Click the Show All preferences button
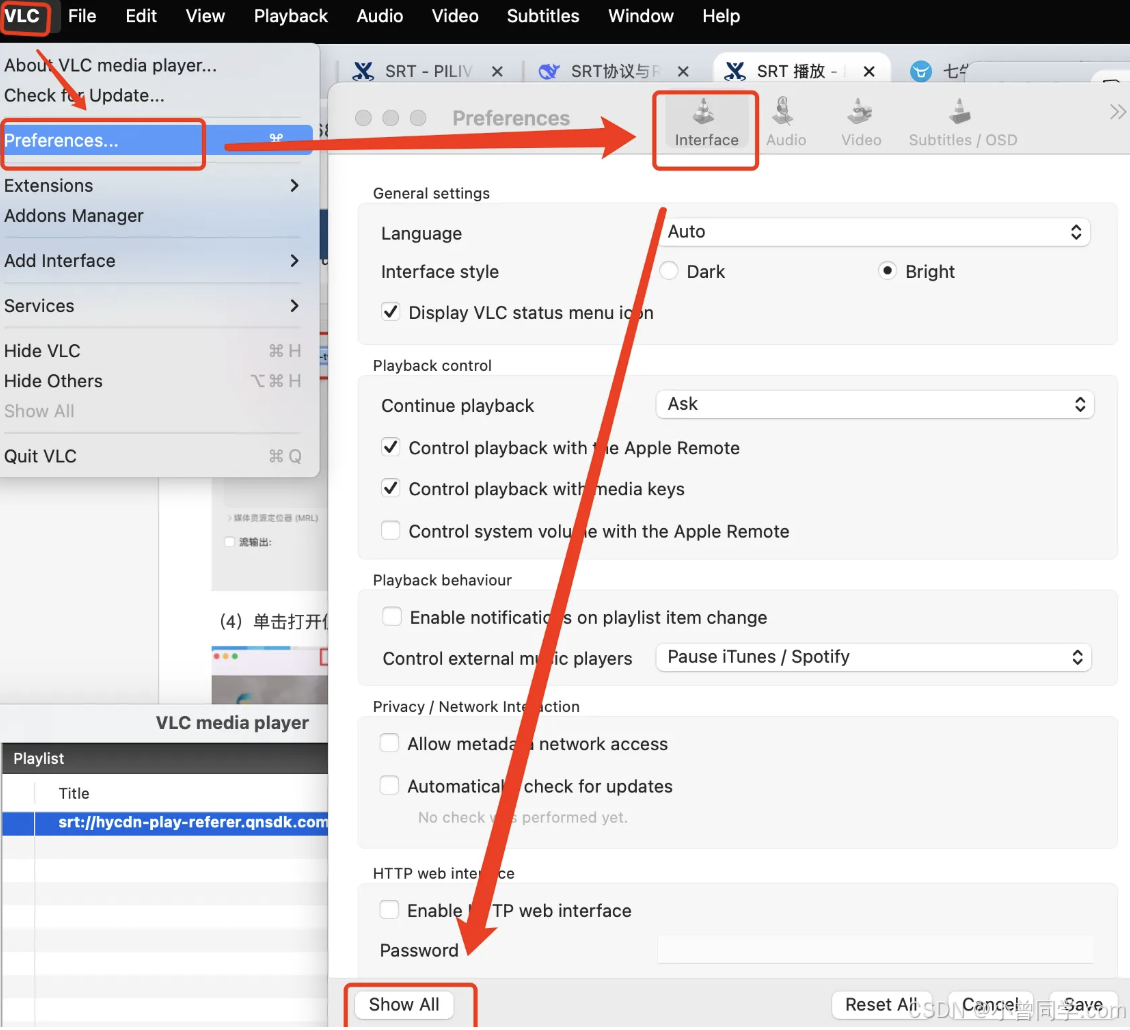 (404, 1005)
